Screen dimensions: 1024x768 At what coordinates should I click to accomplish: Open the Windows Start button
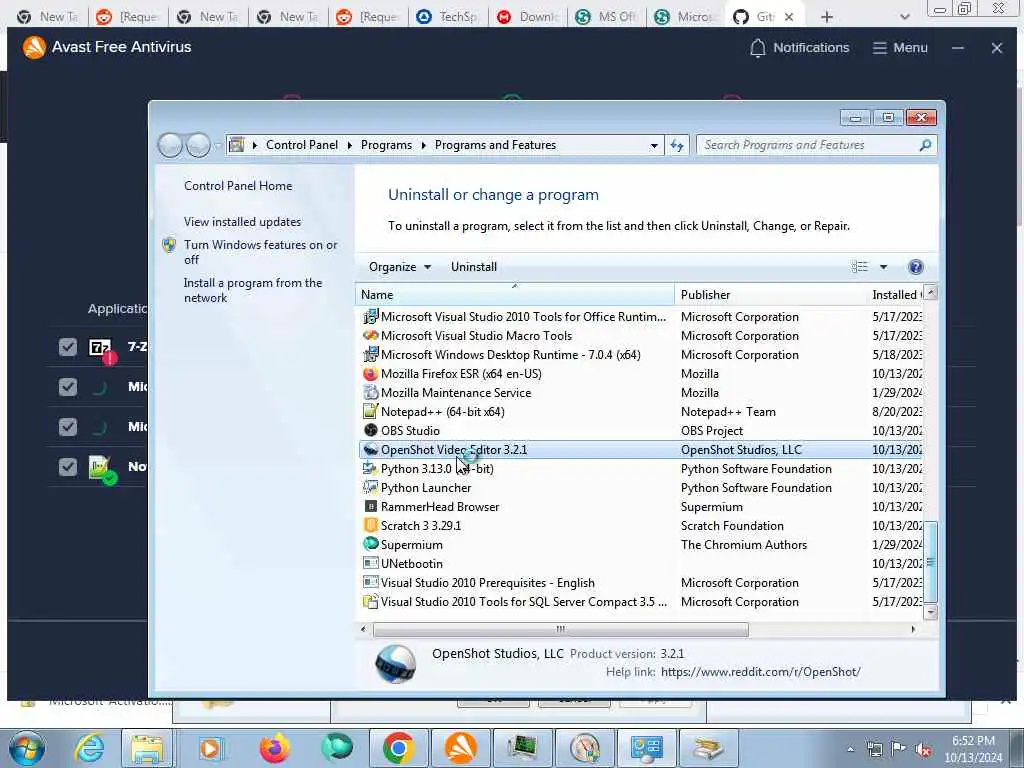(27, 748)
